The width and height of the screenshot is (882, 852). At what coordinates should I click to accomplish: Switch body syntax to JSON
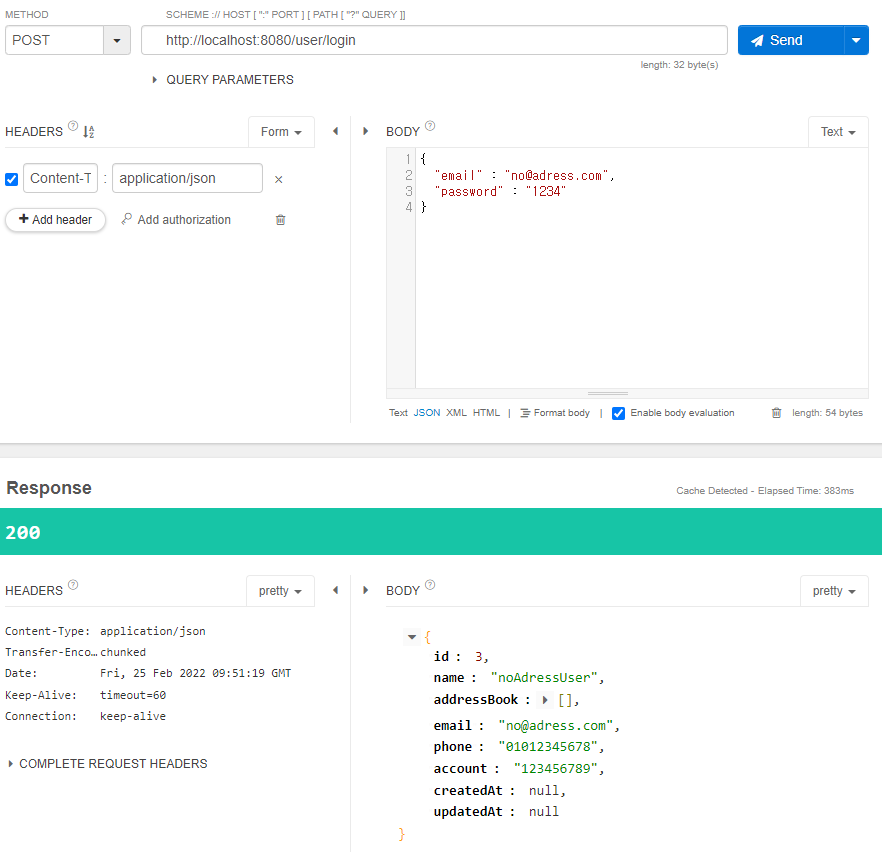[427, 413]
